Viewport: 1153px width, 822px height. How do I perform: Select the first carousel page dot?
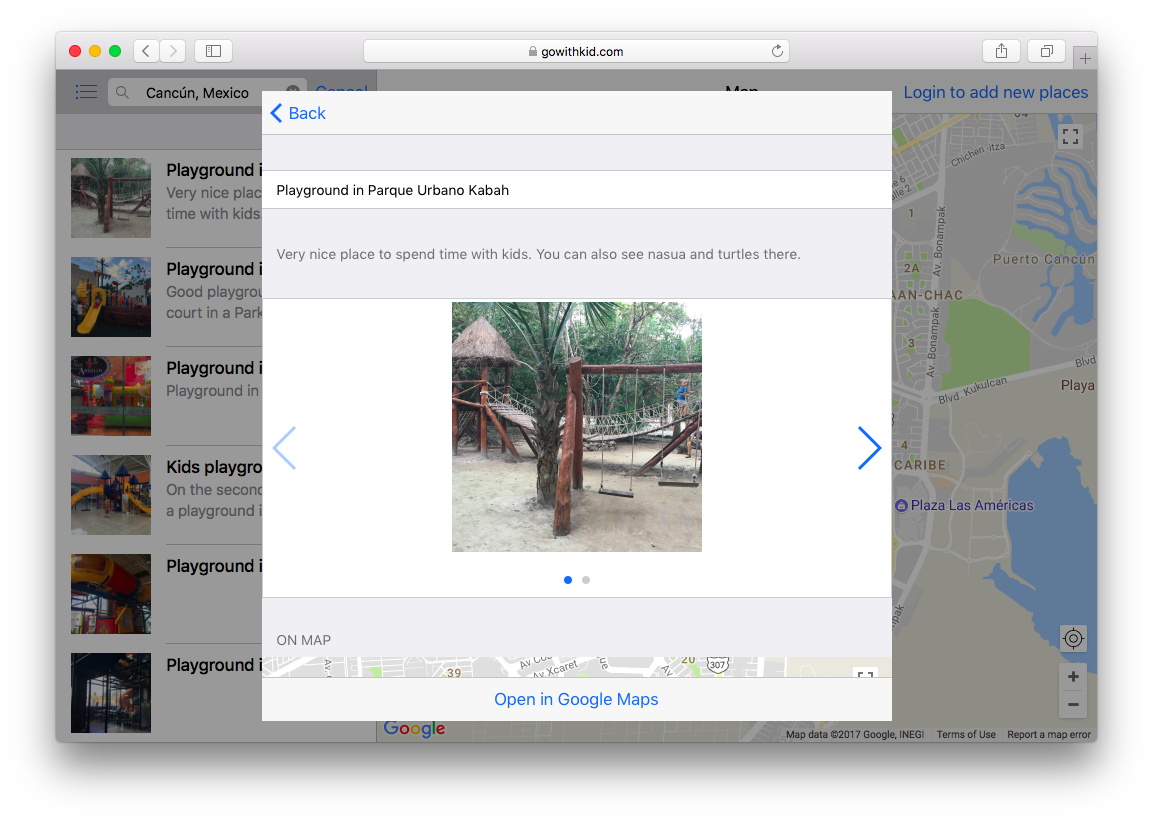[568, 580]
